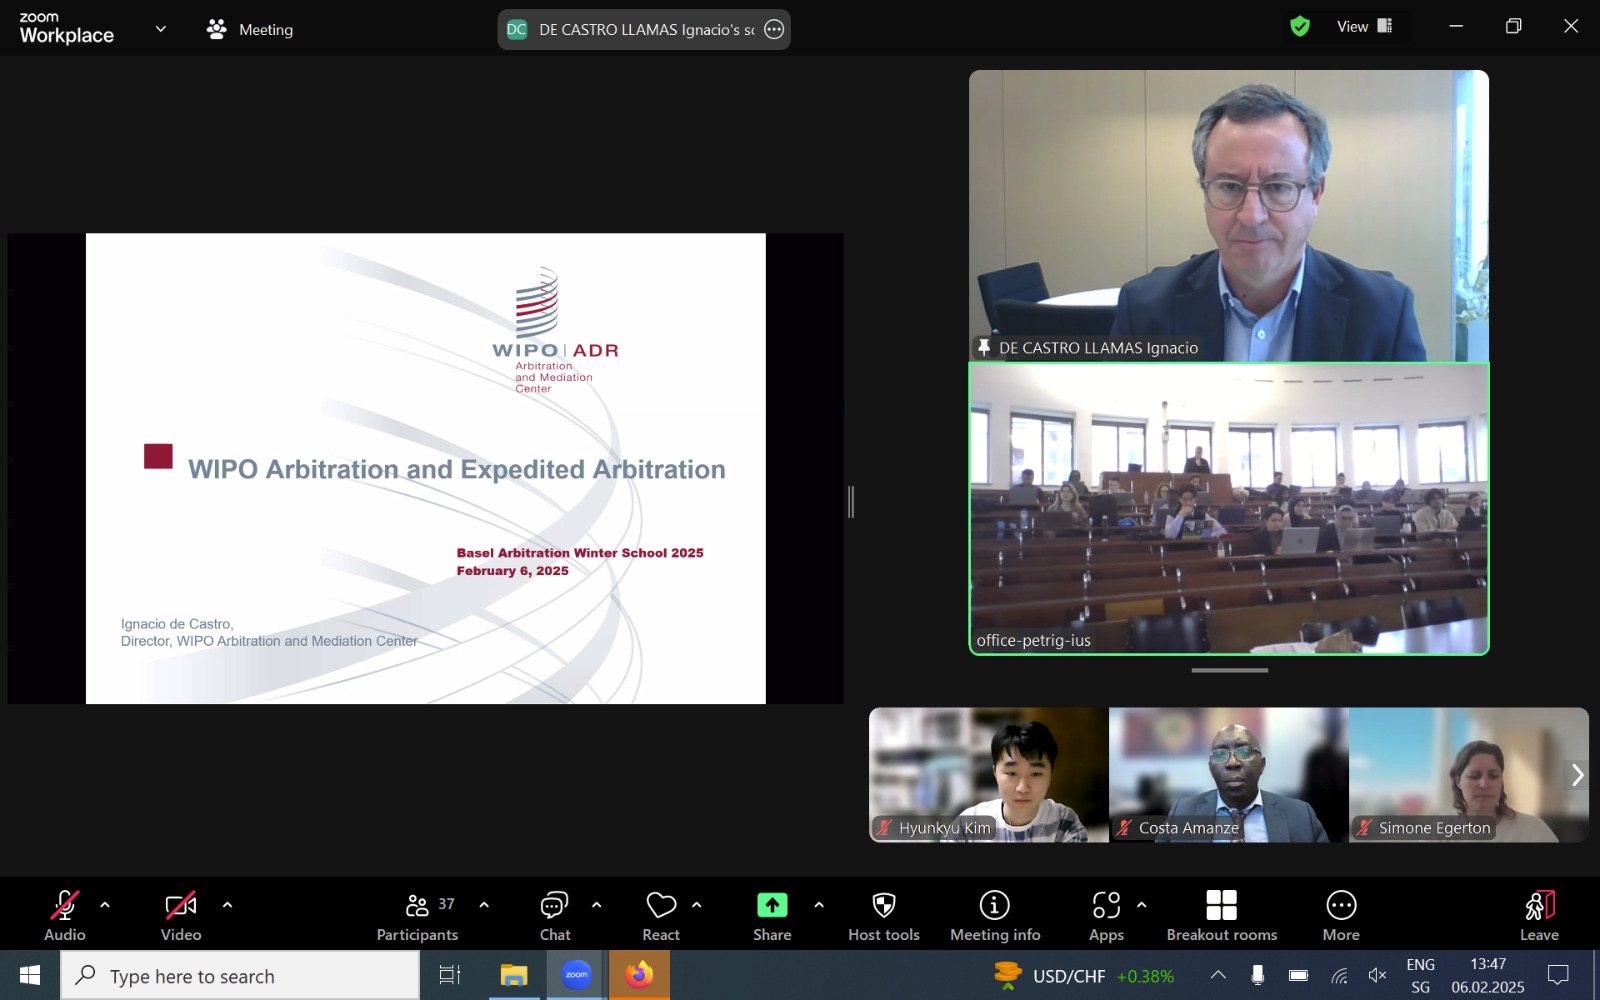The width and height of the screenshot is (1600, 1000).
Task: Expand audio options arrow next to Audio
Action: [x=105, y=905]
